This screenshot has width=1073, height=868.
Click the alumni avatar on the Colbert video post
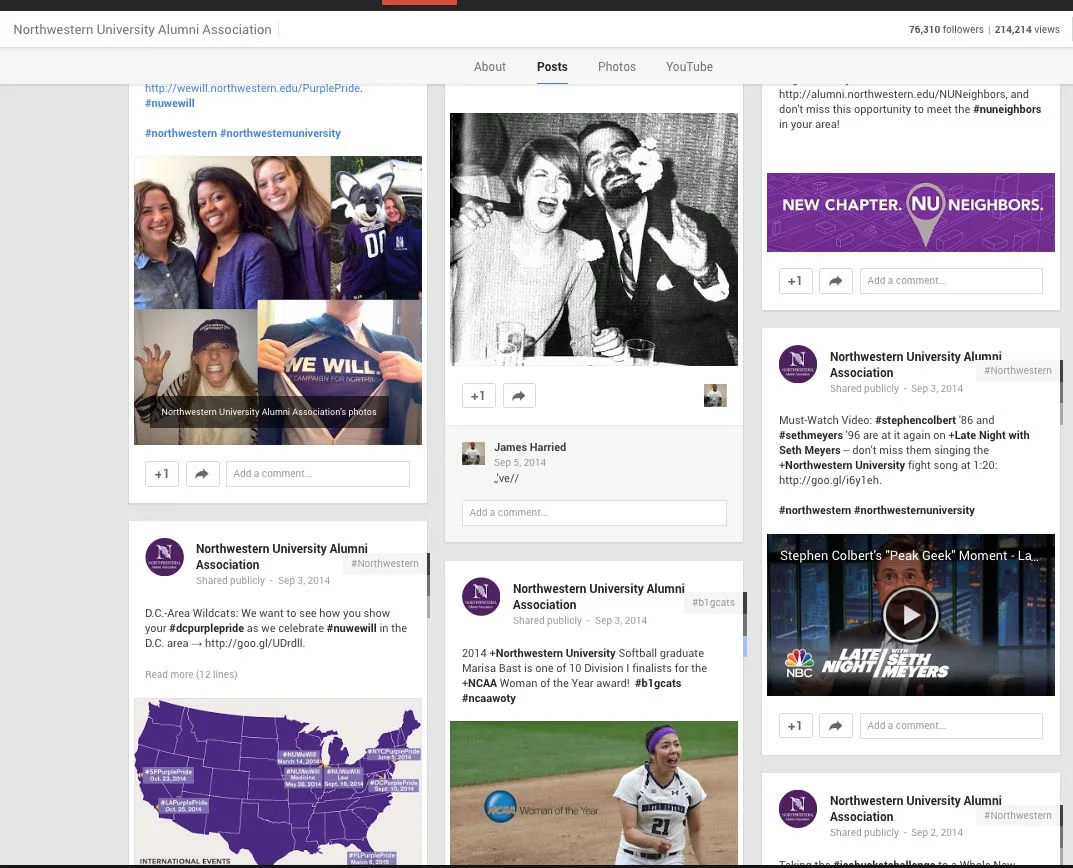[798, 364]
